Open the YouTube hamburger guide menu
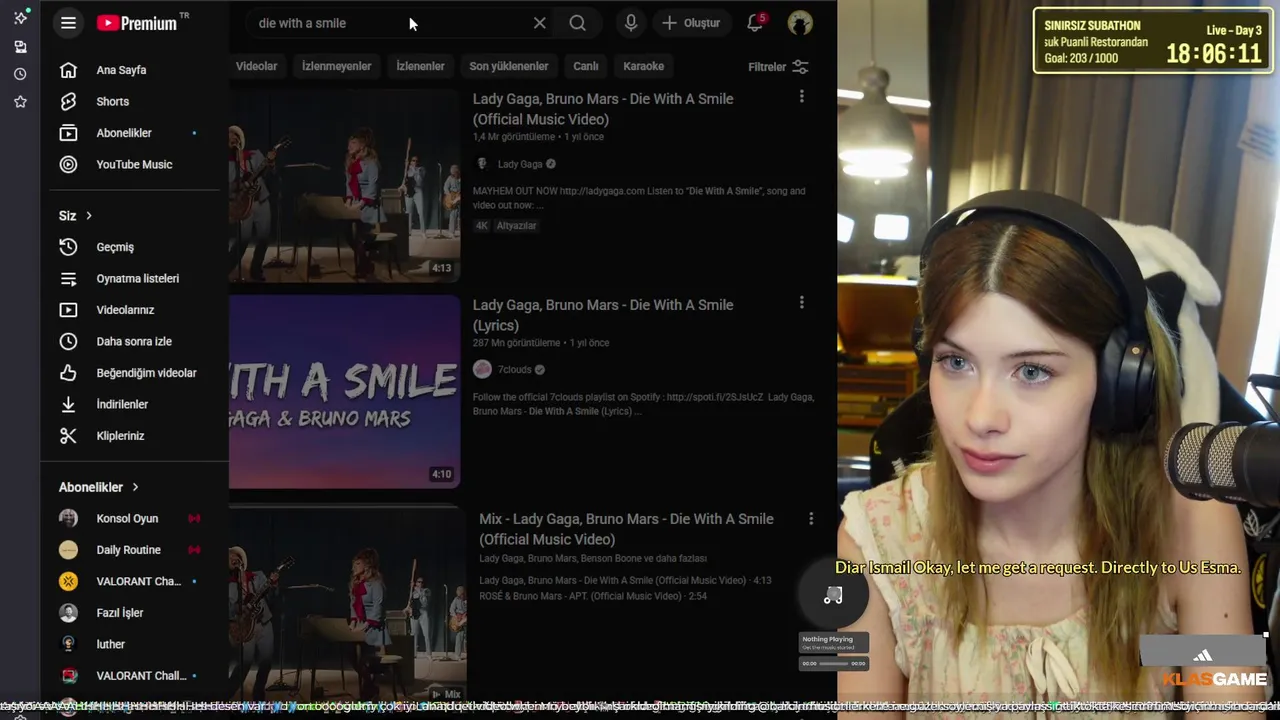 tap(68, 23)
